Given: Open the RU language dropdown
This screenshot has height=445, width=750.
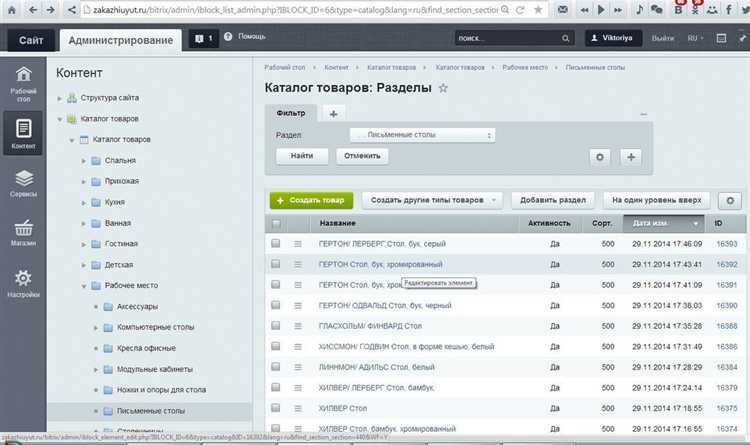Looking at the screenshot, I should click(x=695, y=38).
